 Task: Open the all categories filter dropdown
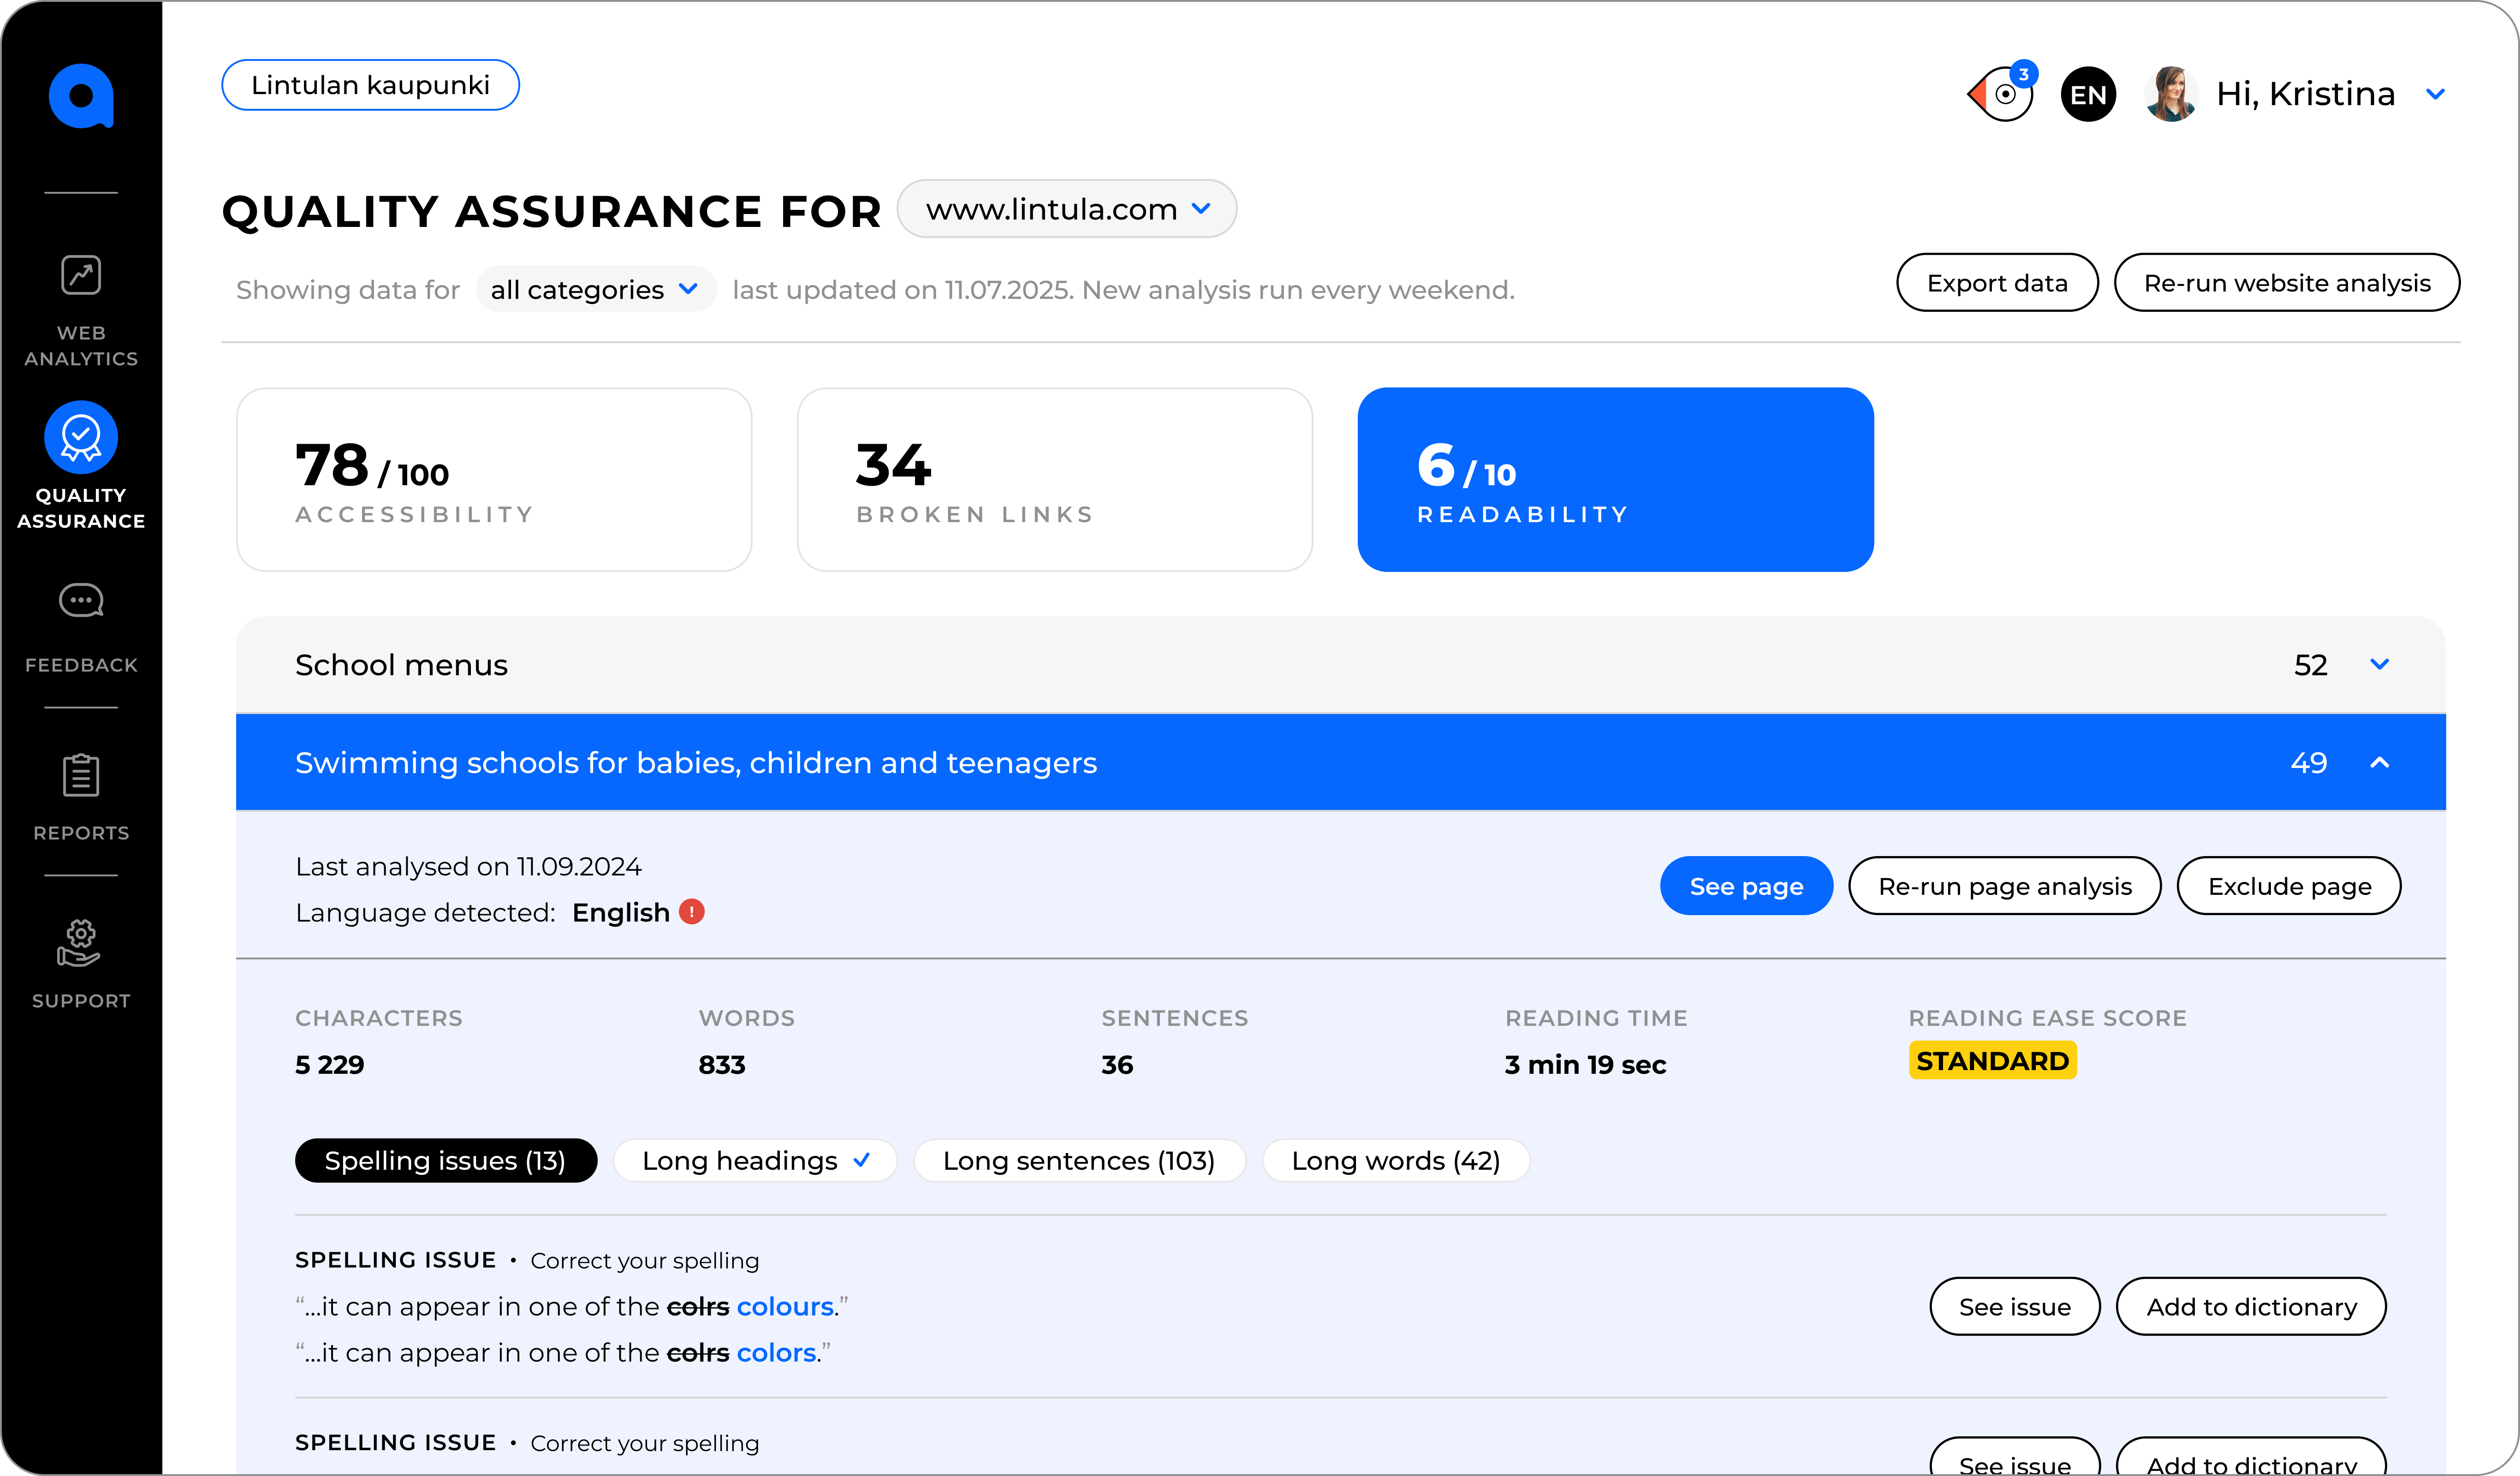point(595,290)
